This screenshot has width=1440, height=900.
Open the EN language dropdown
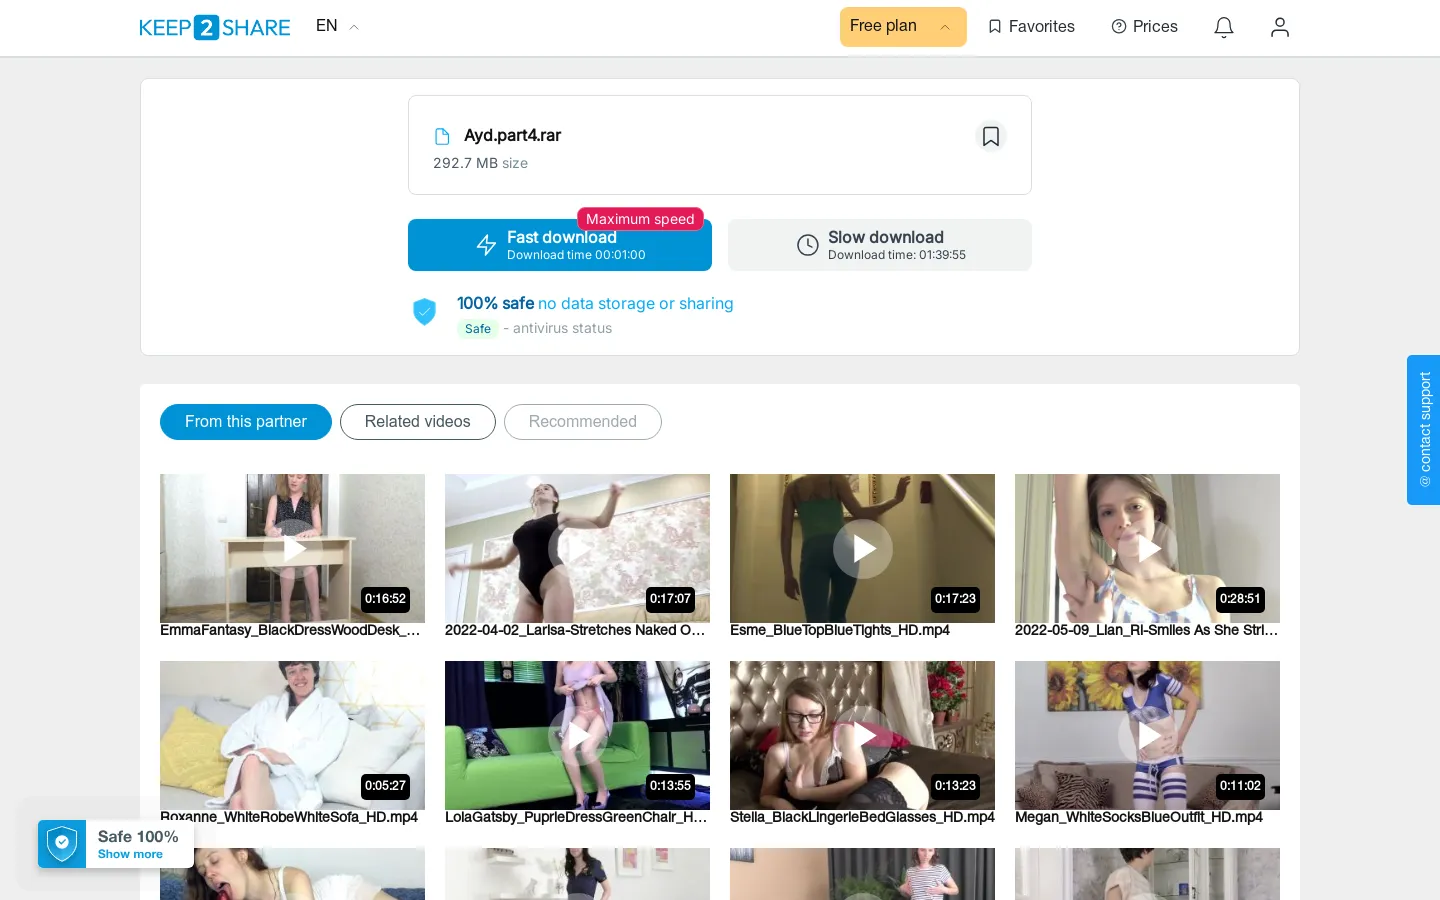(x=337, y=26)
